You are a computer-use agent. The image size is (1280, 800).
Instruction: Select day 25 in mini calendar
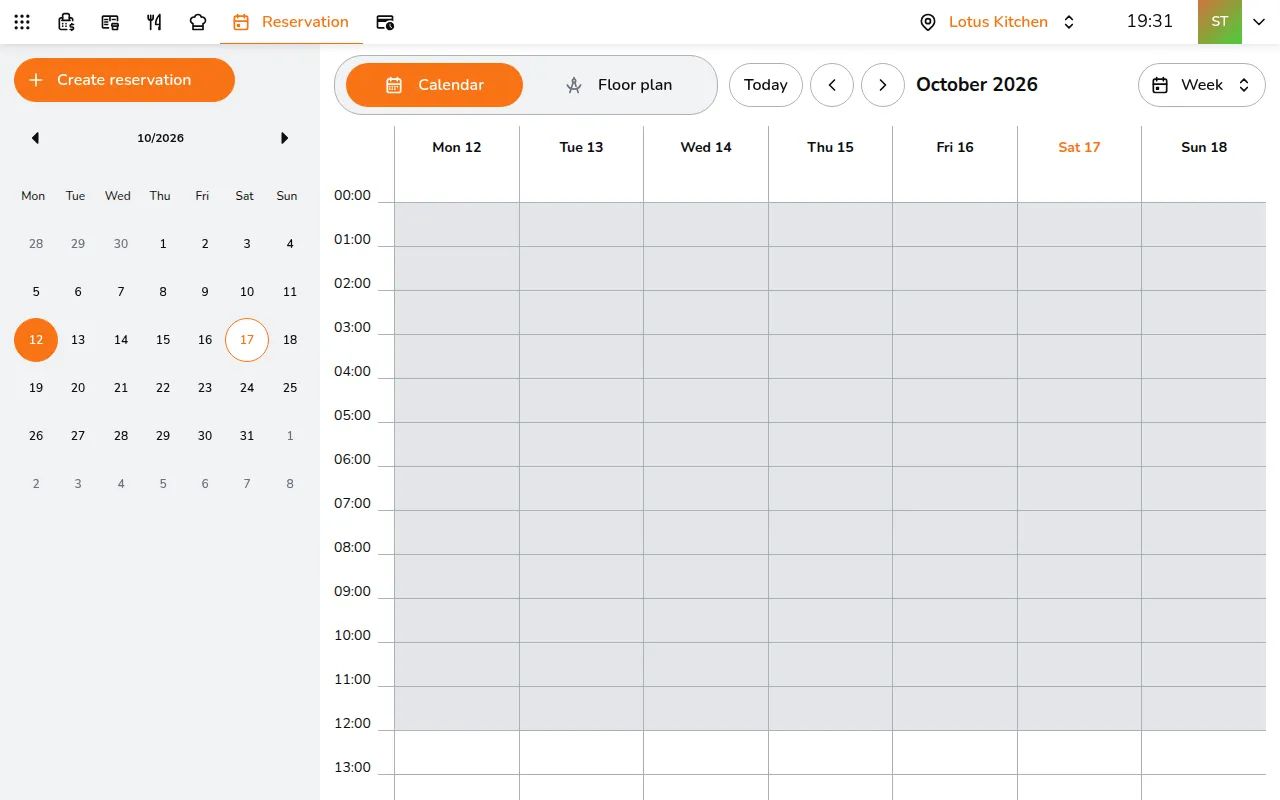(x=290, y=388)
